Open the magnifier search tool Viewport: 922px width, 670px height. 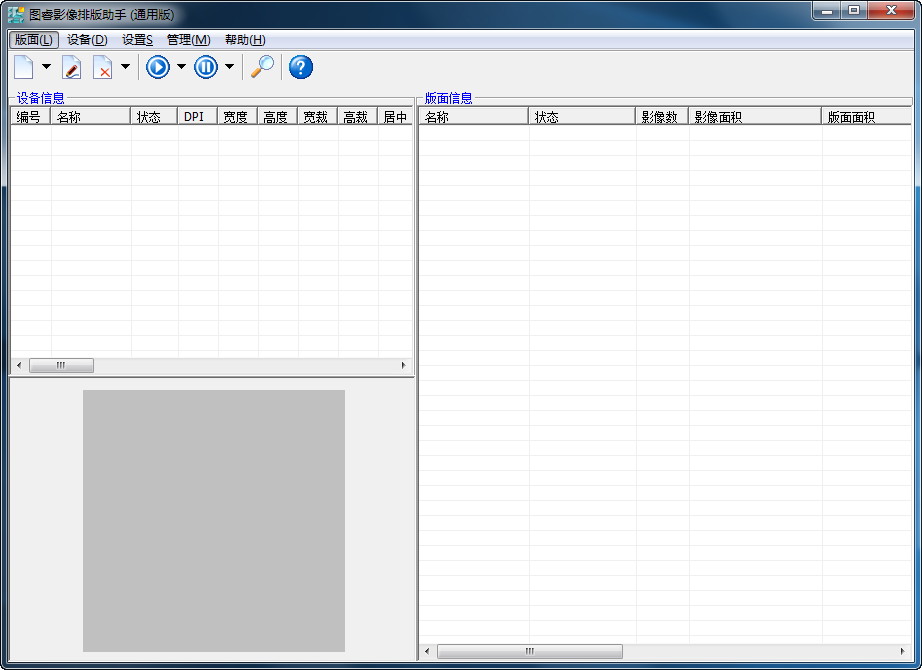pos(262,67)
